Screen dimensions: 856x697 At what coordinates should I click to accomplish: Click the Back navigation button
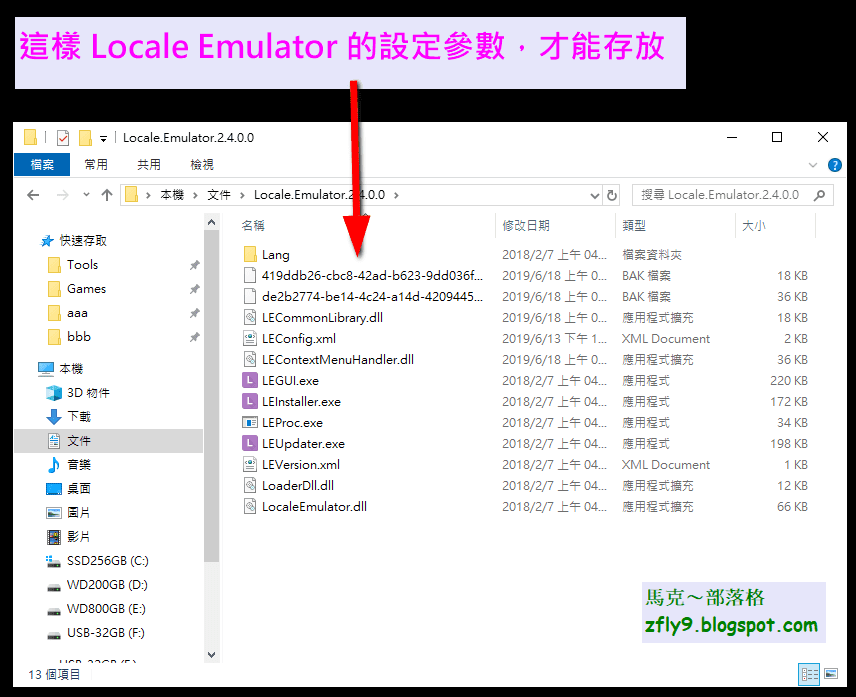point(32,194)
